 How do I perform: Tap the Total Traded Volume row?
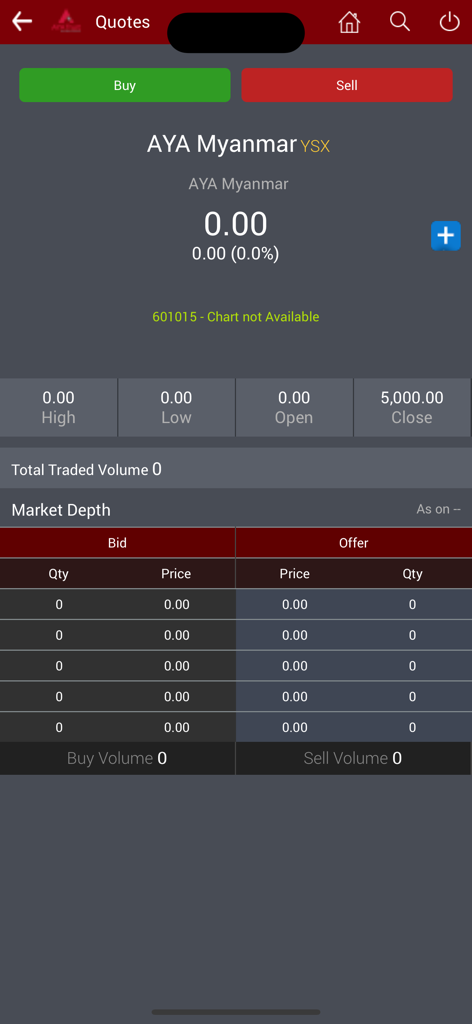pos(236,469)
